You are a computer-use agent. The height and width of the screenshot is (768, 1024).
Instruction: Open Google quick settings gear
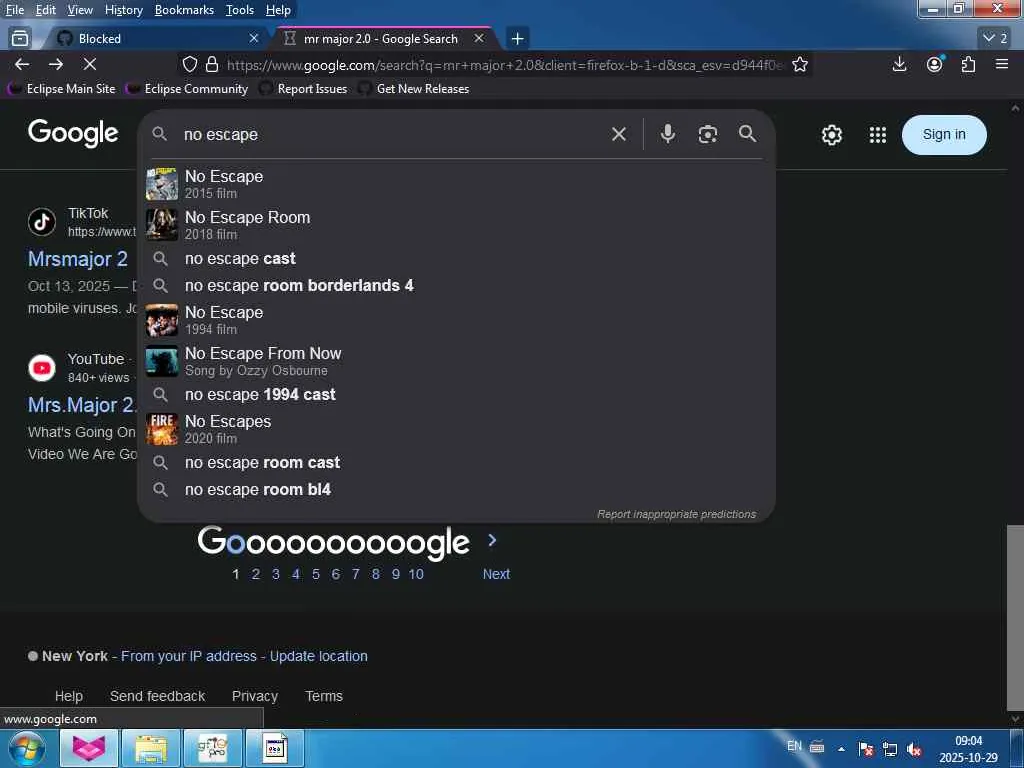[831, 135]
